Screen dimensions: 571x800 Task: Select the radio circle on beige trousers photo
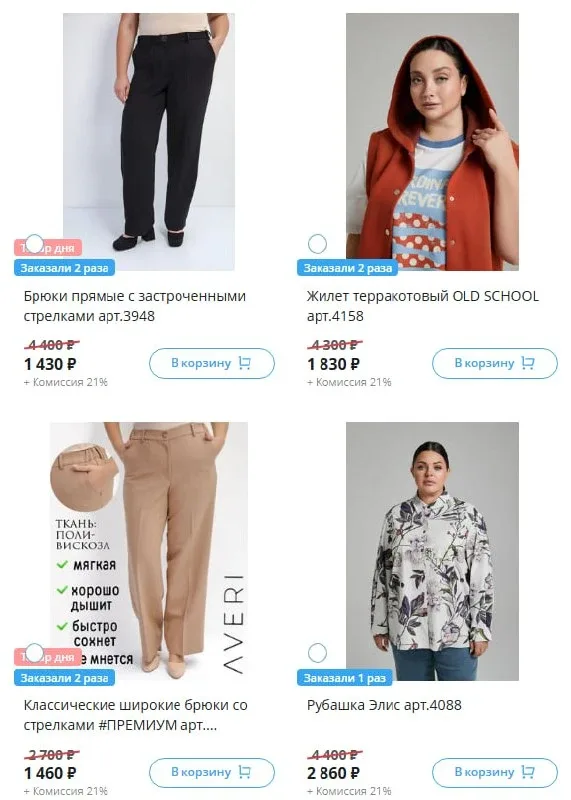34,653
